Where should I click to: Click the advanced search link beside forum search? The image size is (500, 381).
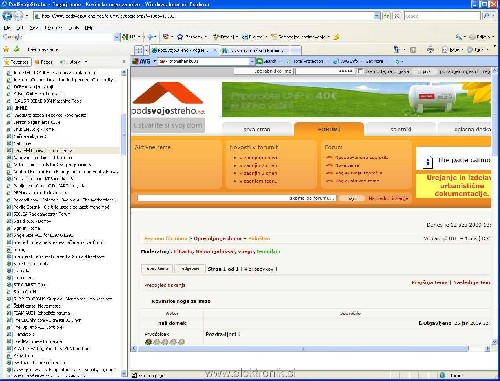388,198
